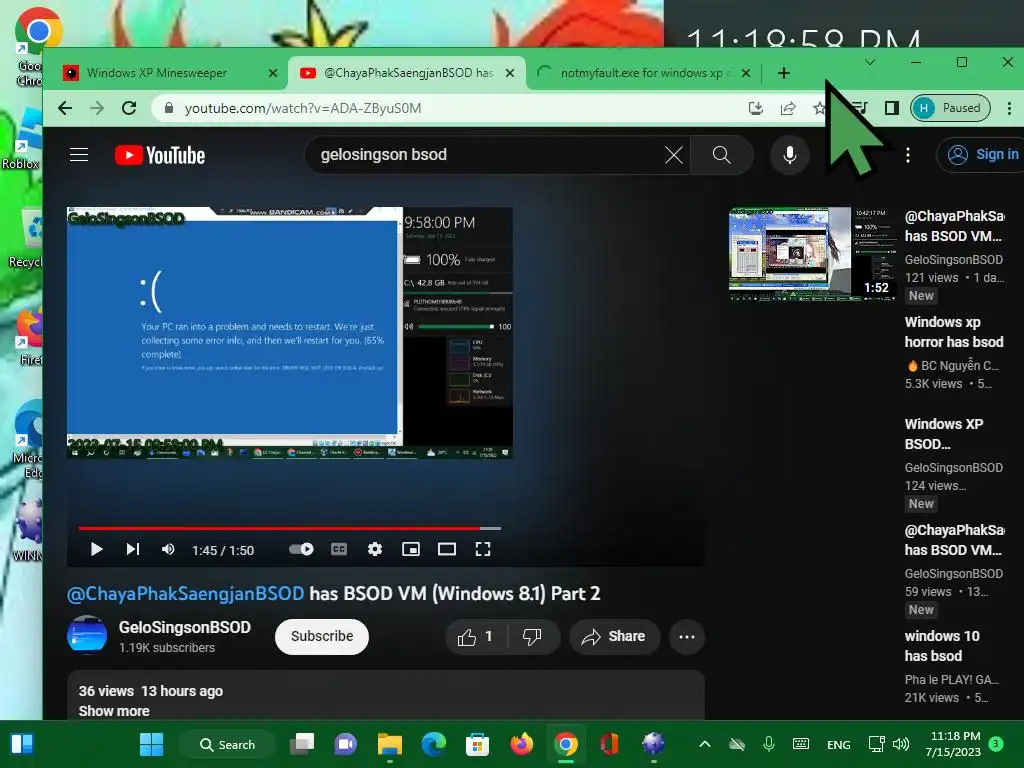This screenshot has width=1024, height=768.
Task: Switch to theater mode
Action: [x=447, y=549]
